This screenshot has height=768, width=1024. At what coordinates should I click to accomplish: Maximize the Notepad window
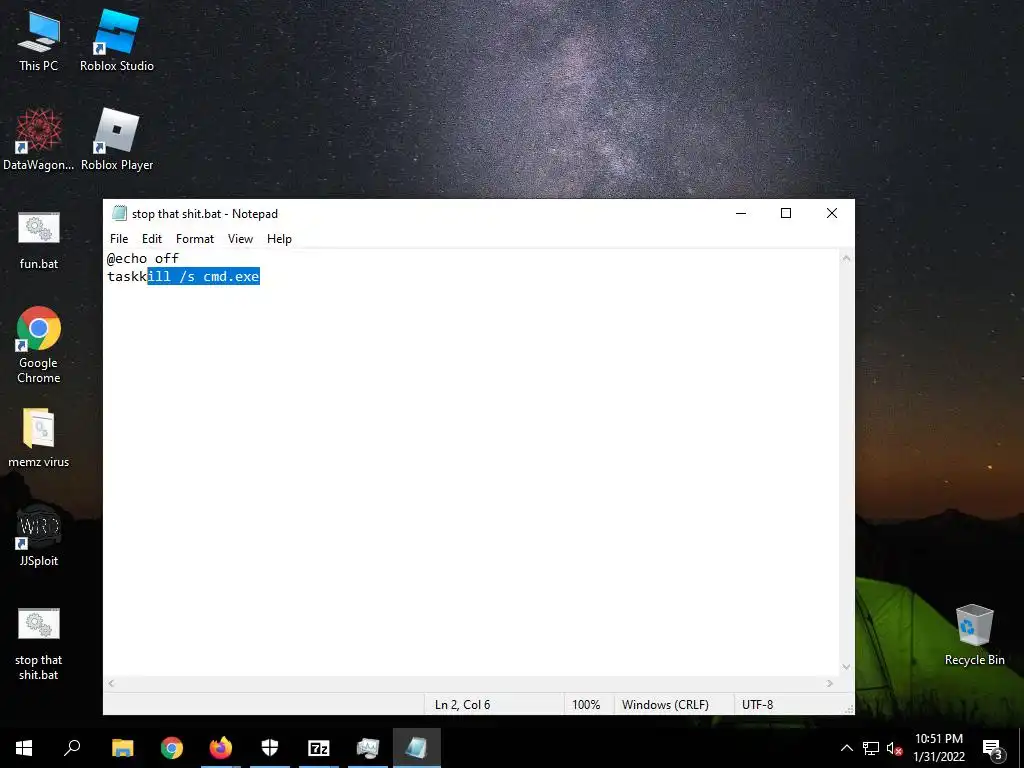786,214
